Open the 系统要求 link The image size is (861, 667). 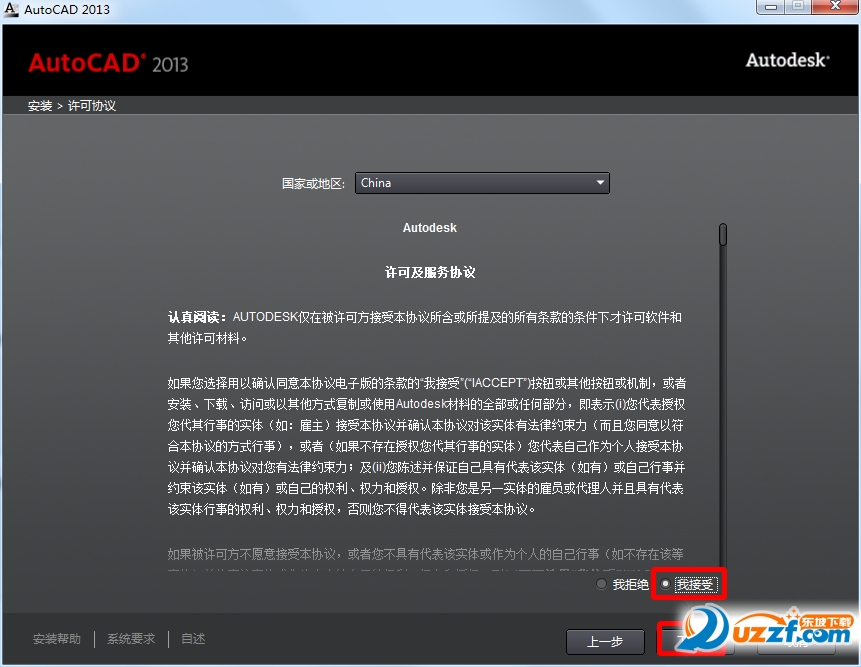click(131, 639)
